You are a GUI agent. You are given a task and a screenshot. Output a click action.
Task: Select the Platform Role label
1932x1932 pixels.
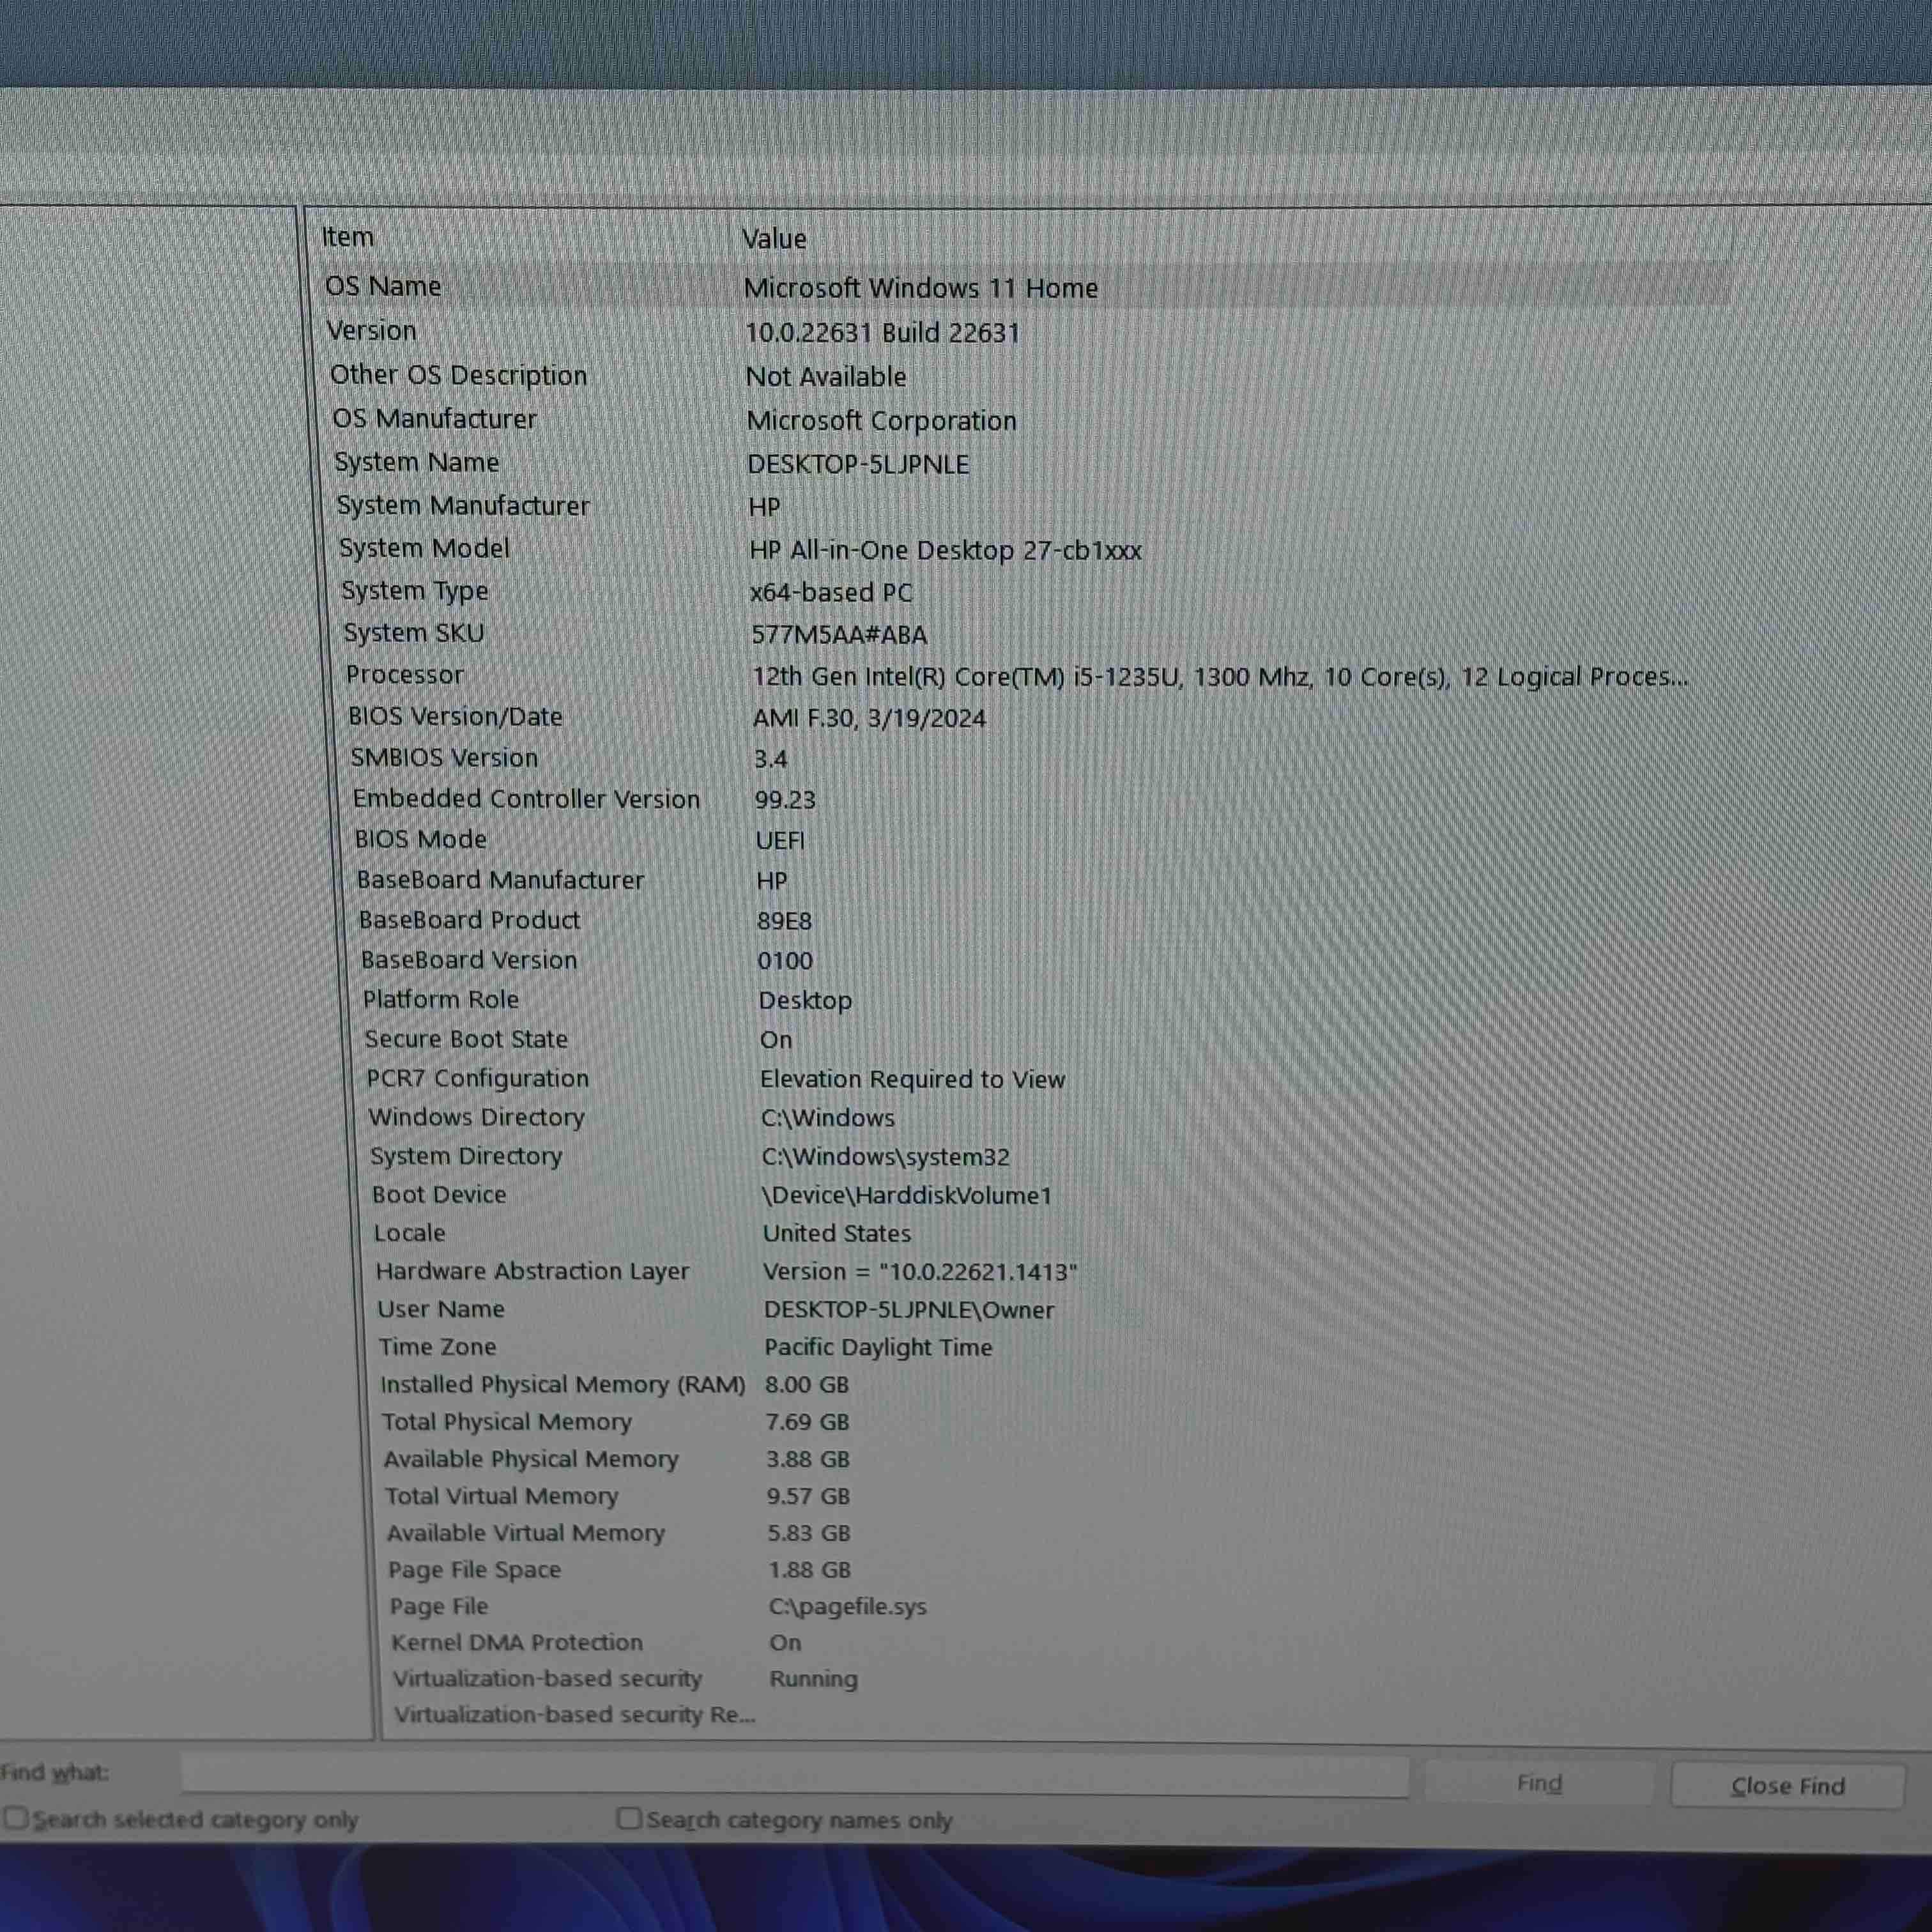440,999
